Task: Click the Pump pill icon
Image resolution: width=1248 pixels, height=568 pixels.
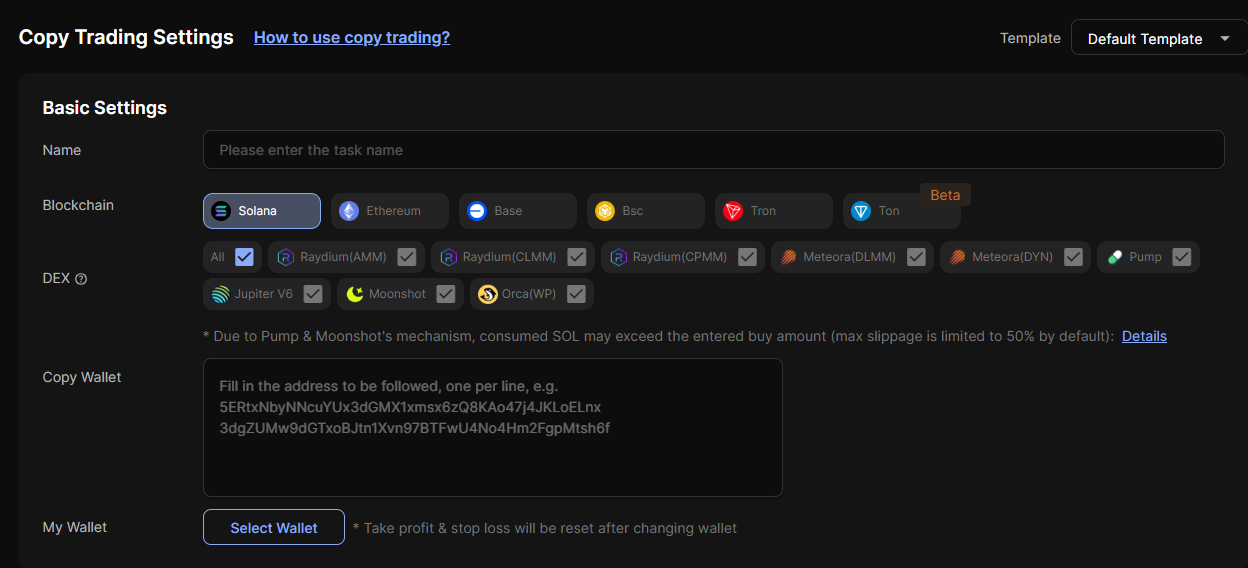Action: click(x=1114, y=257)
